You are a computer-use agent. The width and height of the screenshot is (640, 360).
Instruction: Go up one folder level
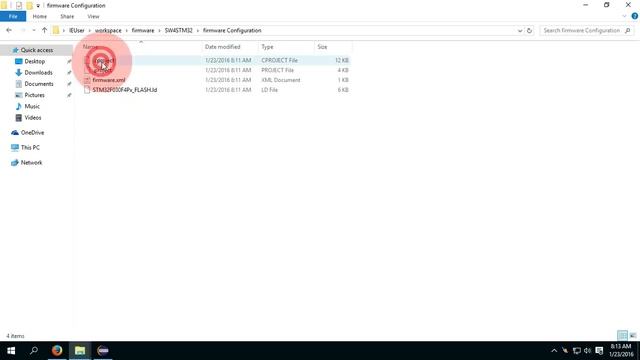(x=44, y=30)
